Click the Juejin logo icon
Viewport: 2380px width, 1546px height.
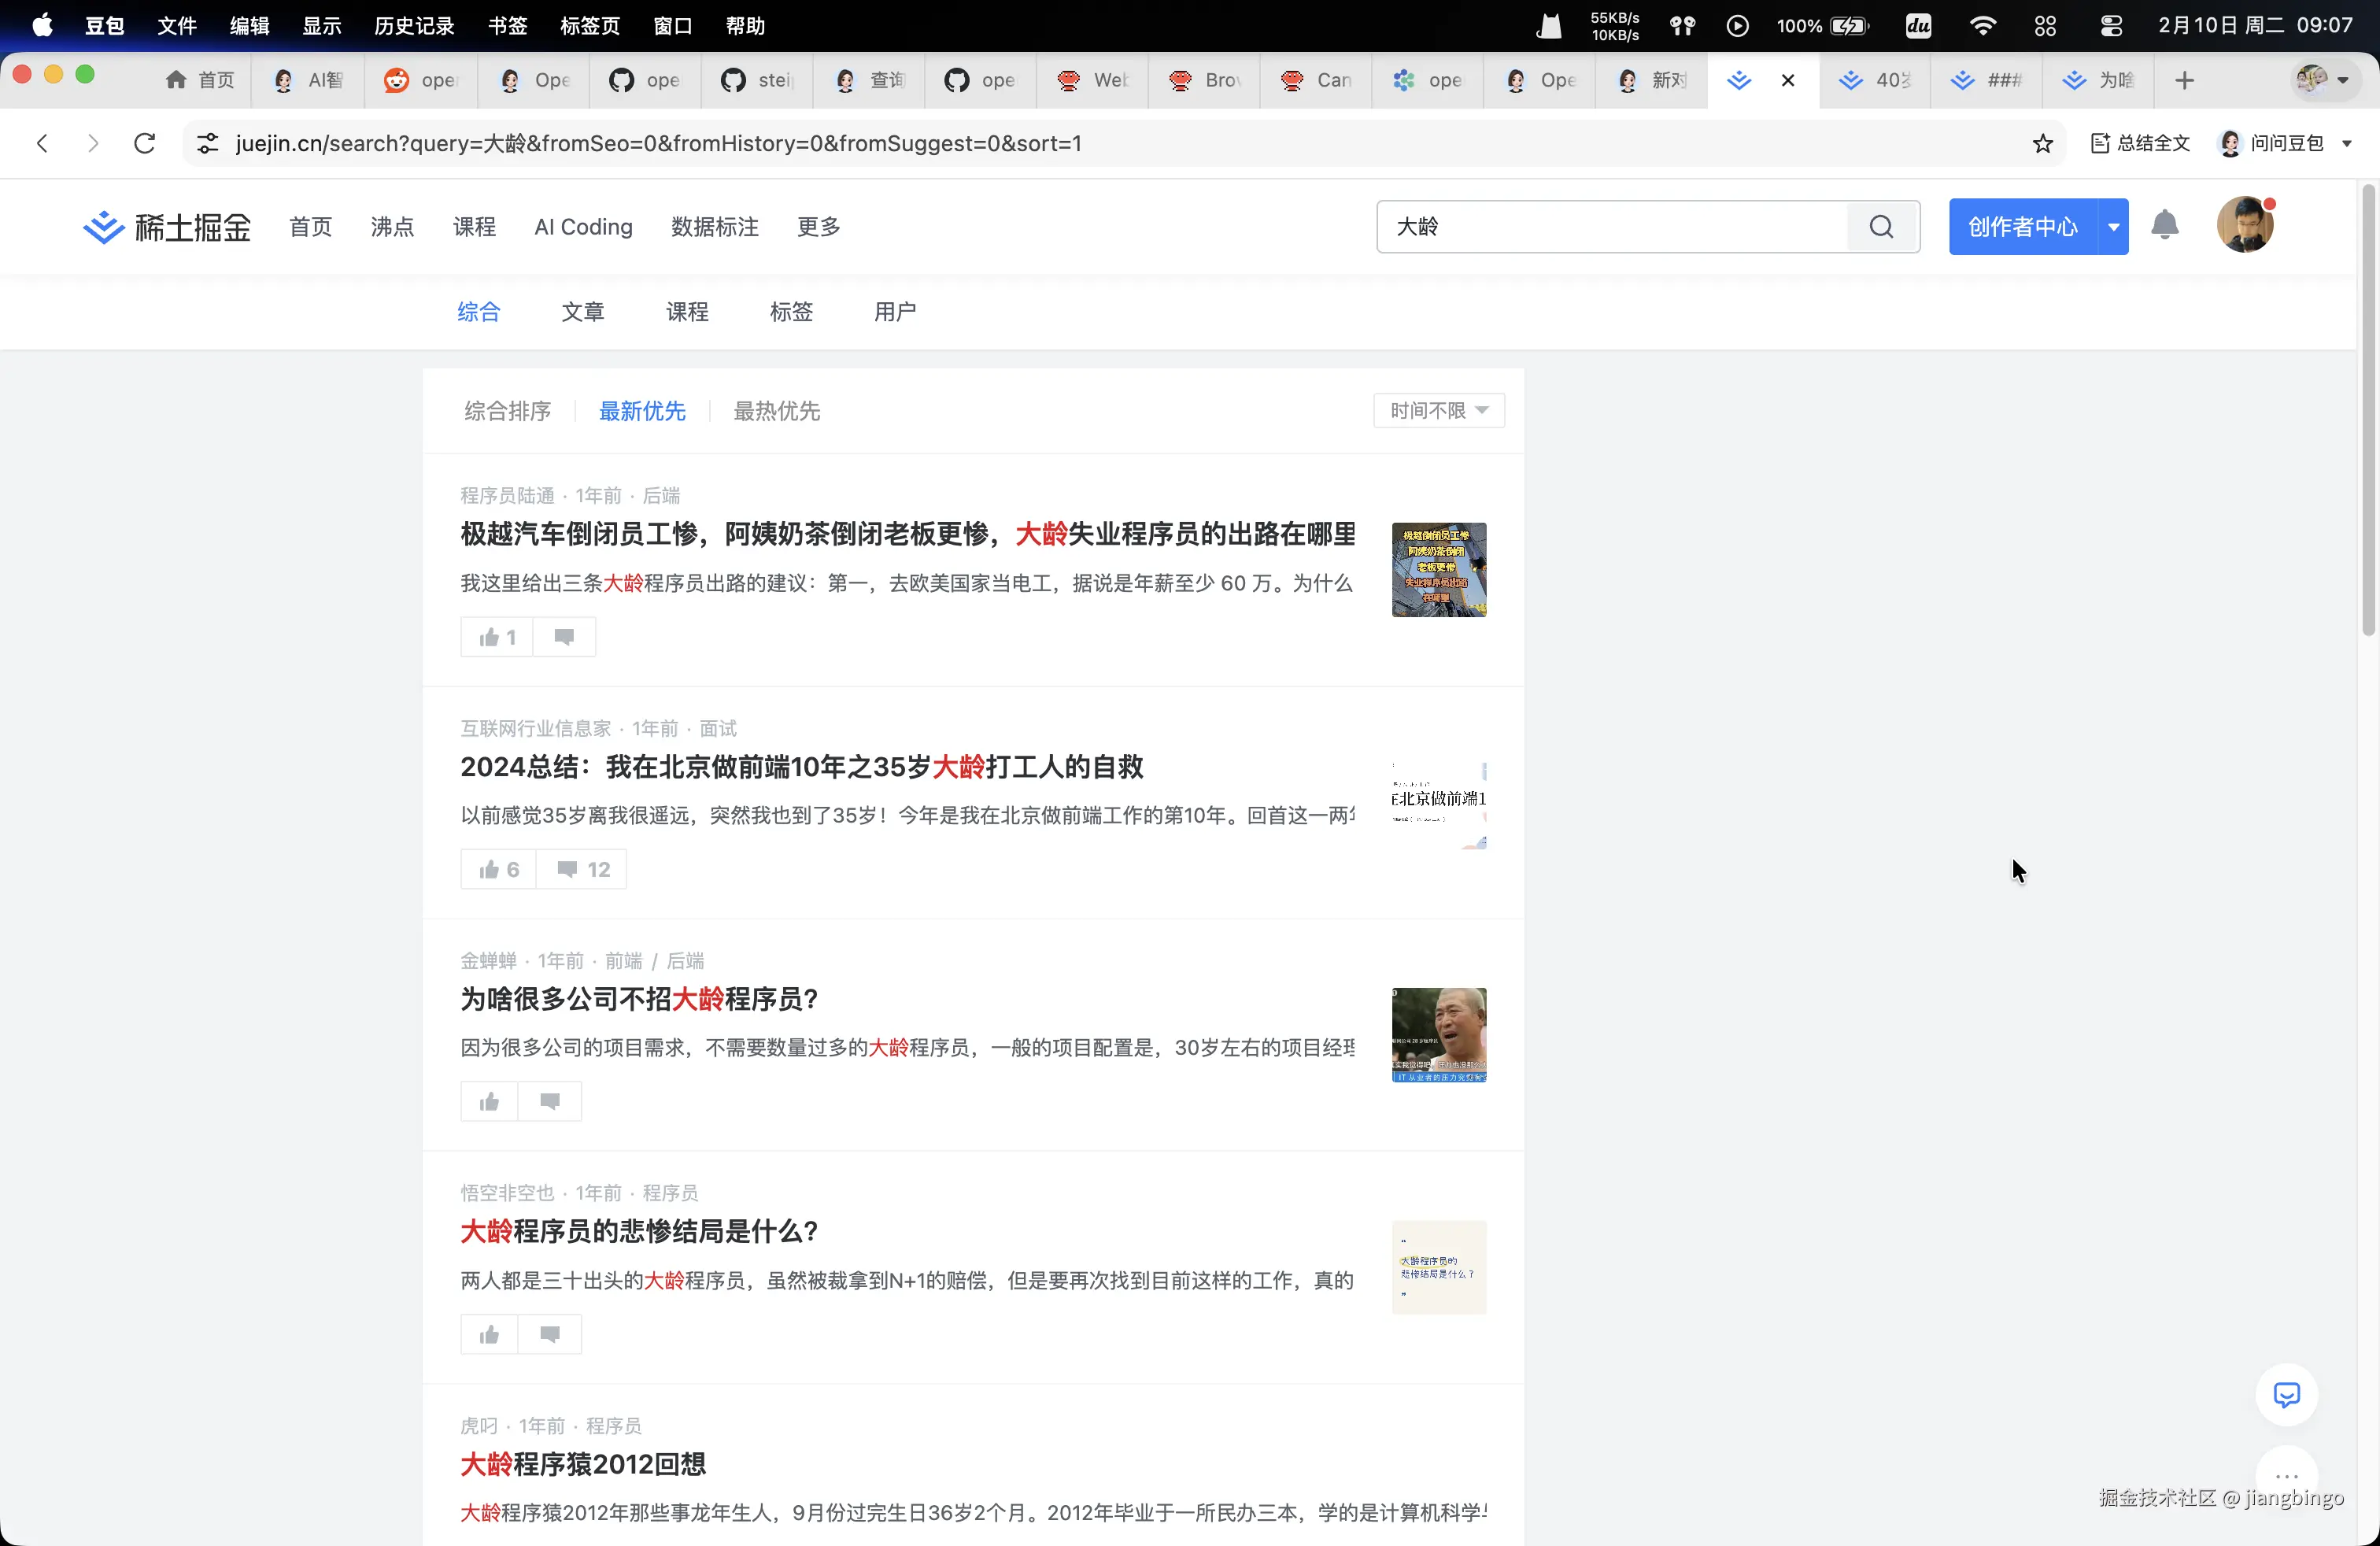[103, 226]
